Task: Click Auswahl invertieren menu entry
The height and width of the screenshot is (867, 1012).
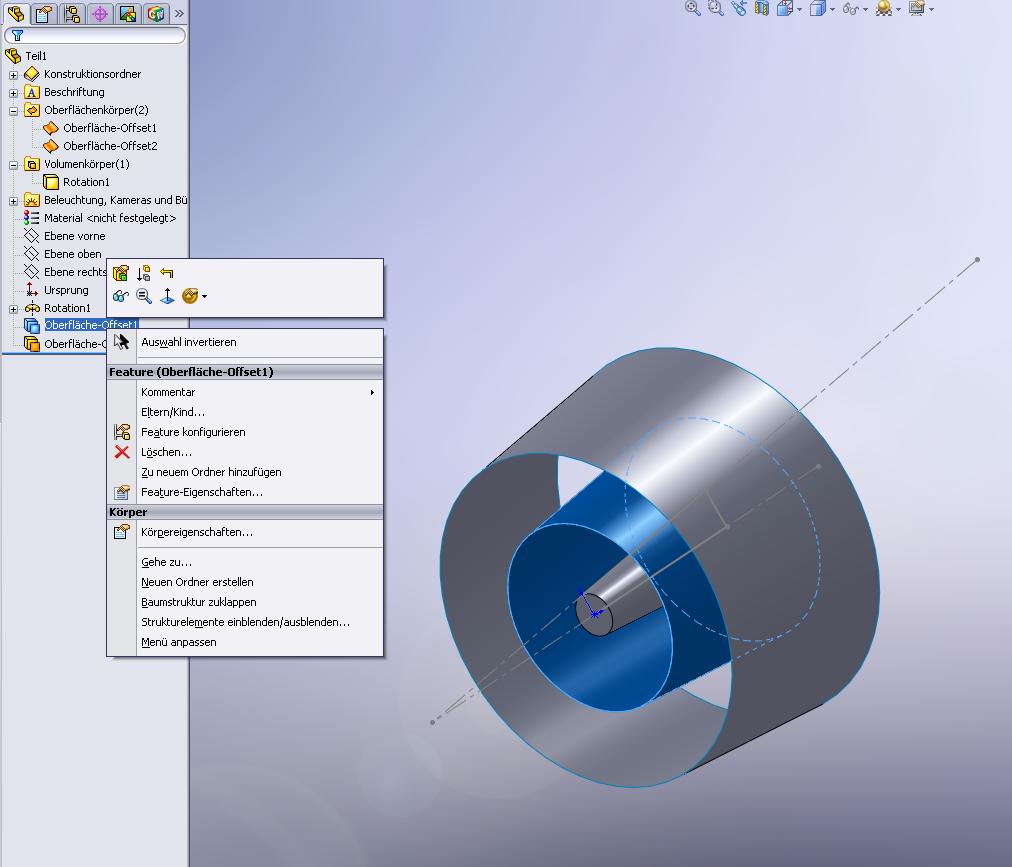Action: click(188, 342)
